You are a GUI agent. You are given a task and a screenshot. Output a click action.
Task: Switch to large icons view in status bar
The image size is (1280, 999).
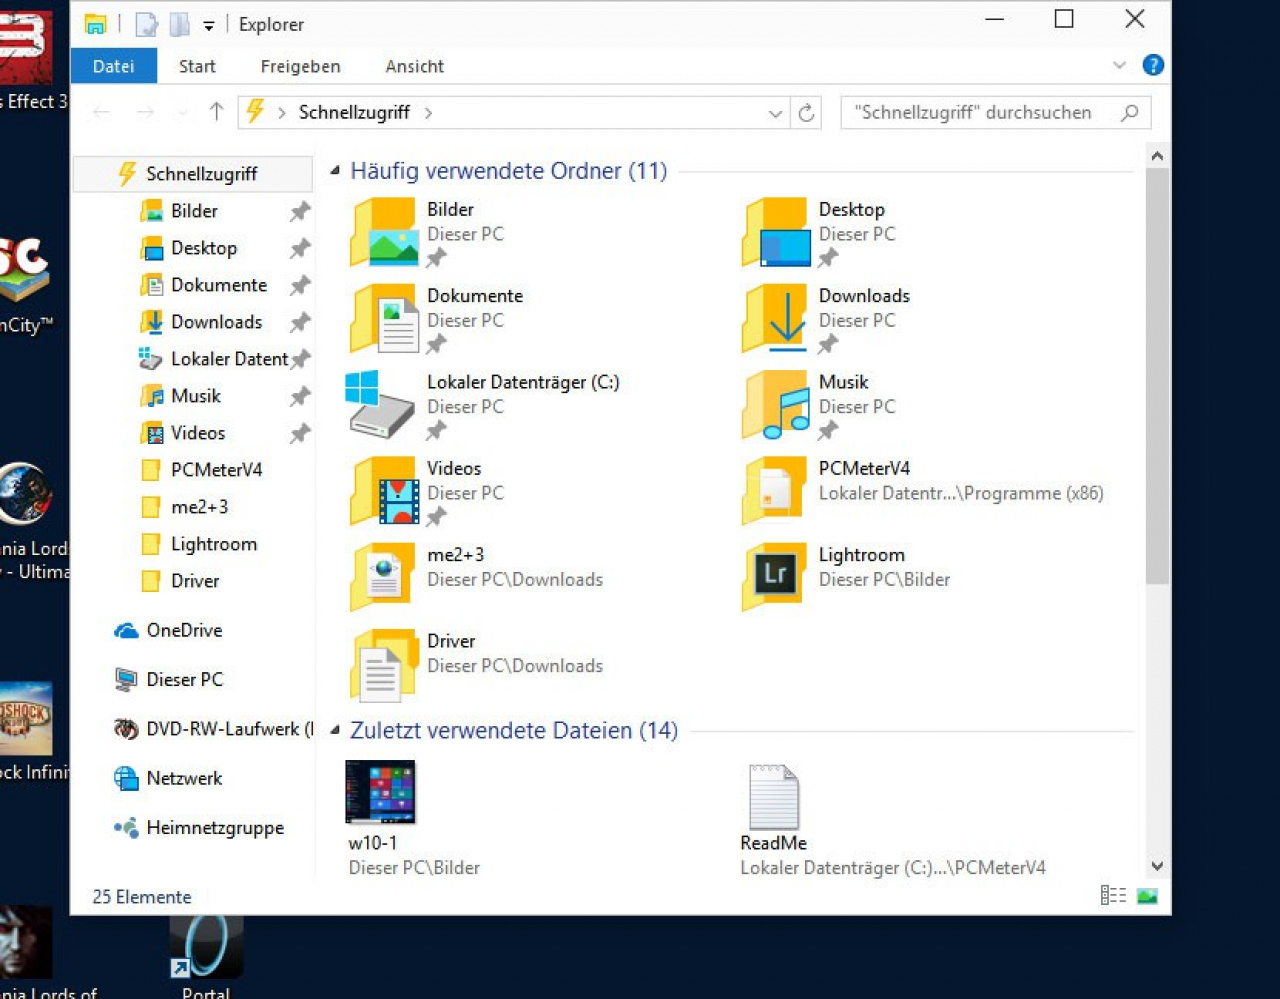pos(1147,896)
